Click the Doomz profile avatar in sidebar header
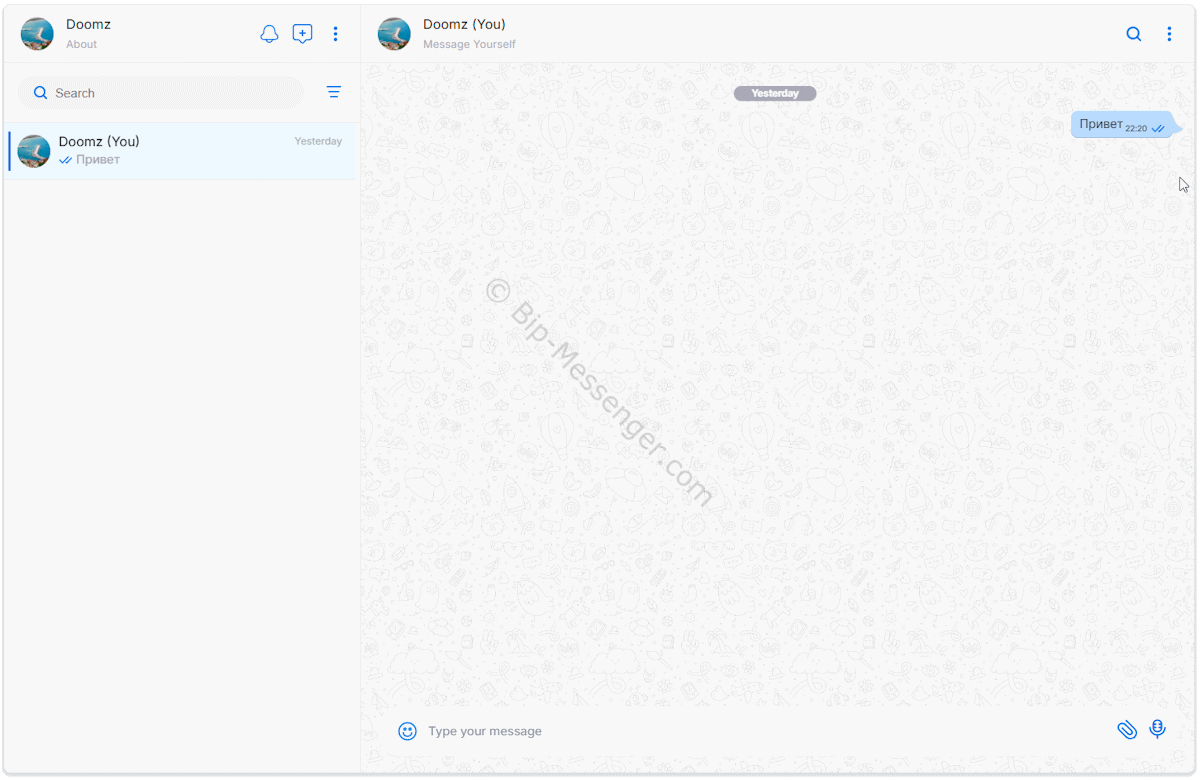 coord(37,34)
